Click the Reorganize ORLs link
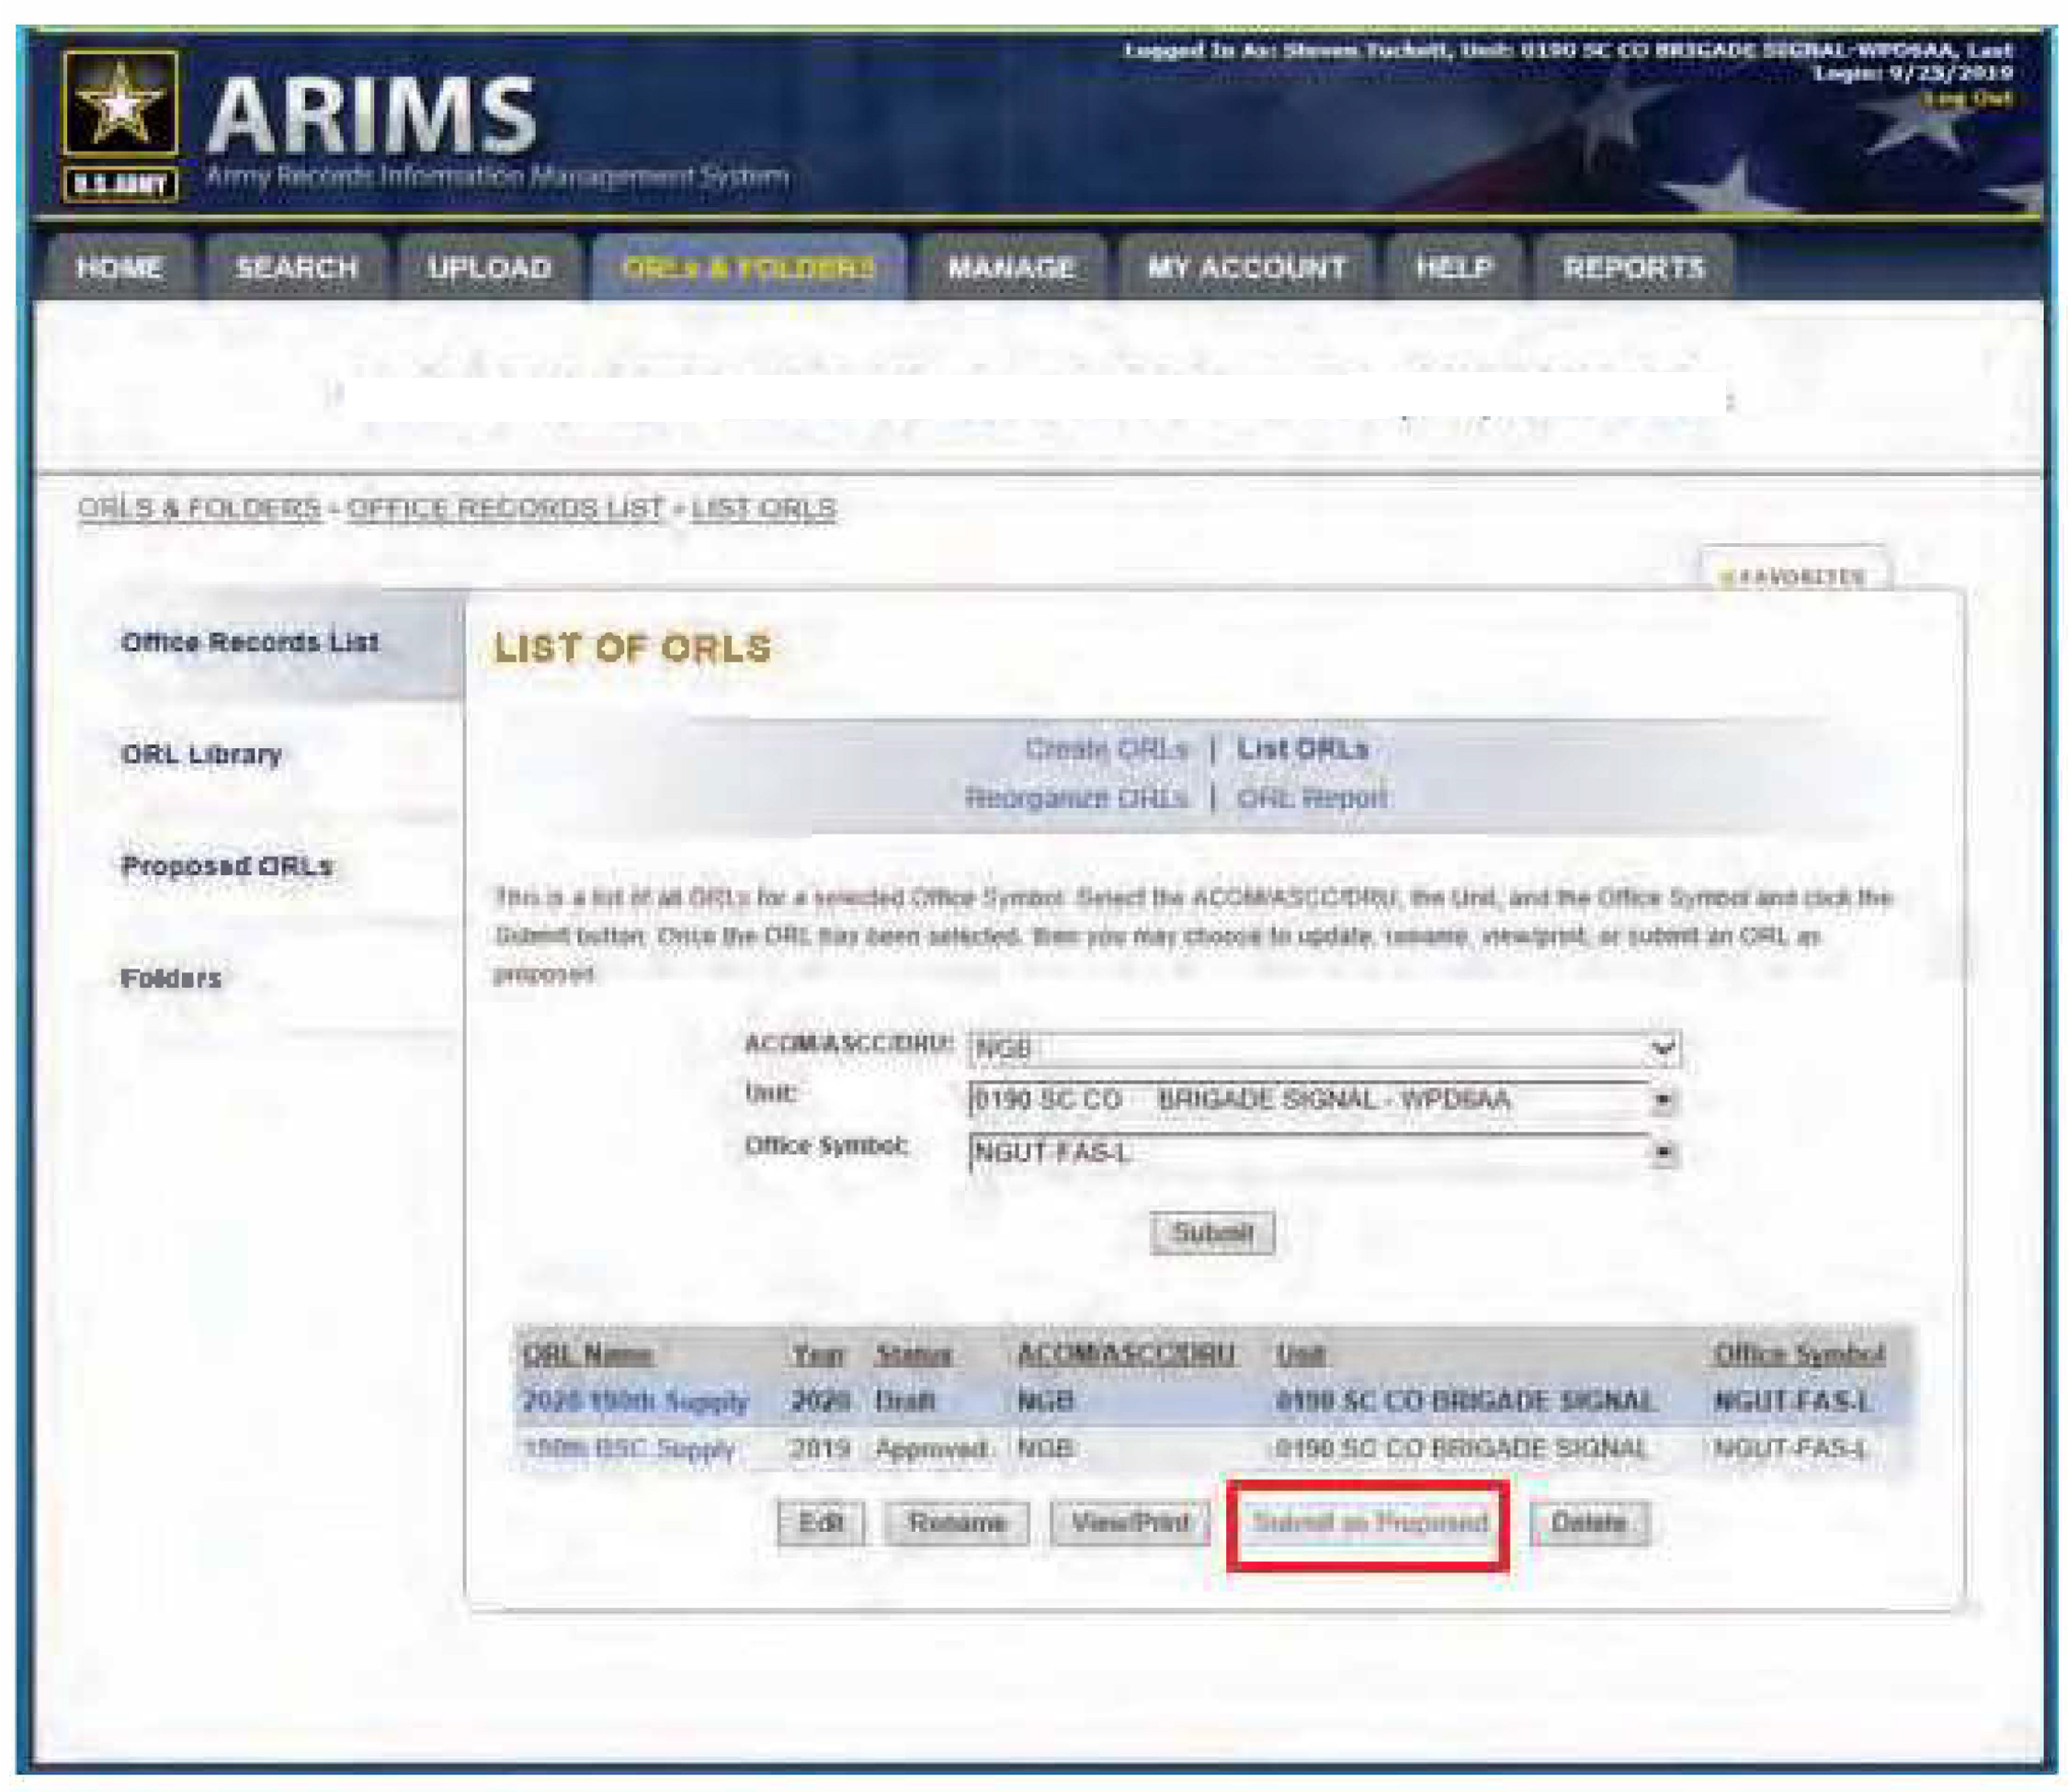 point(1076,798)
